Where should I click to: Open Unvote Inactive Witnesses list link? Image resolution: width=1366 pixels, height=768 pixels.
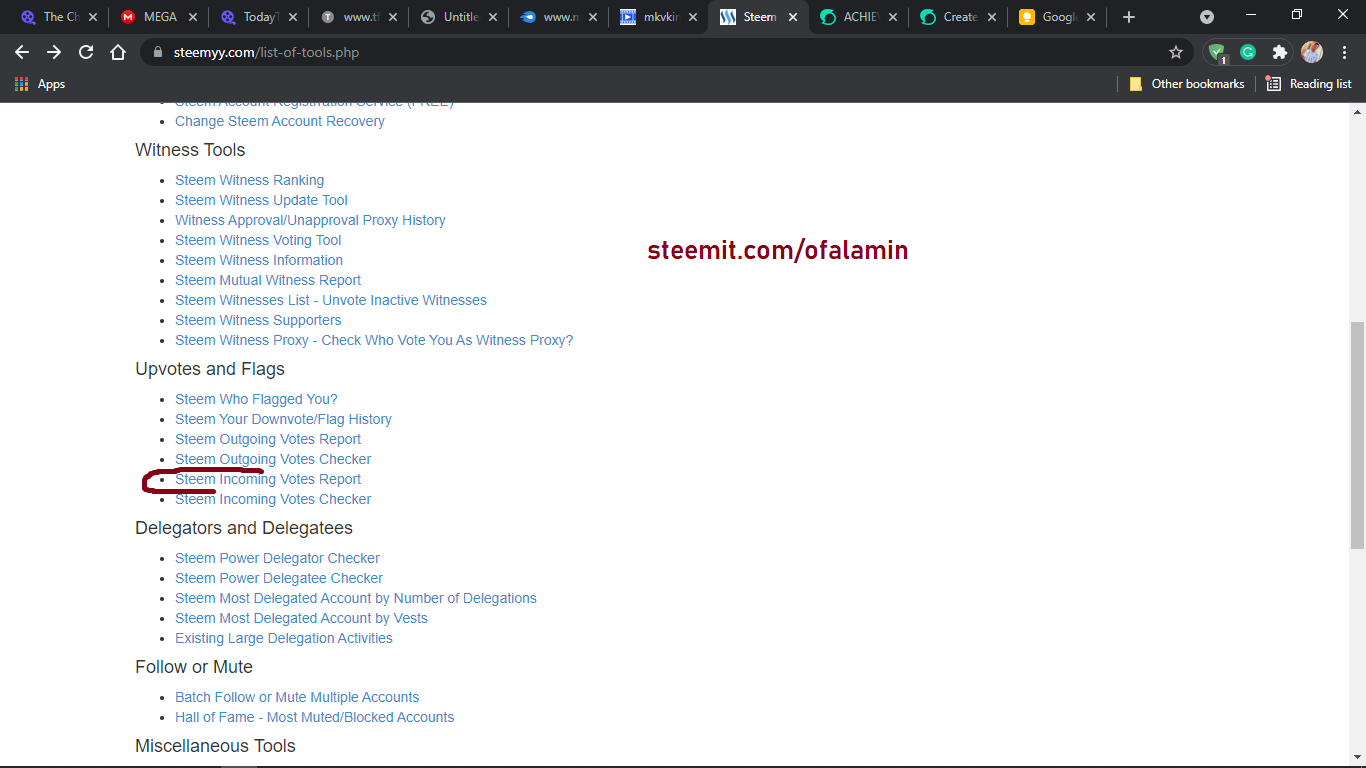331,300
